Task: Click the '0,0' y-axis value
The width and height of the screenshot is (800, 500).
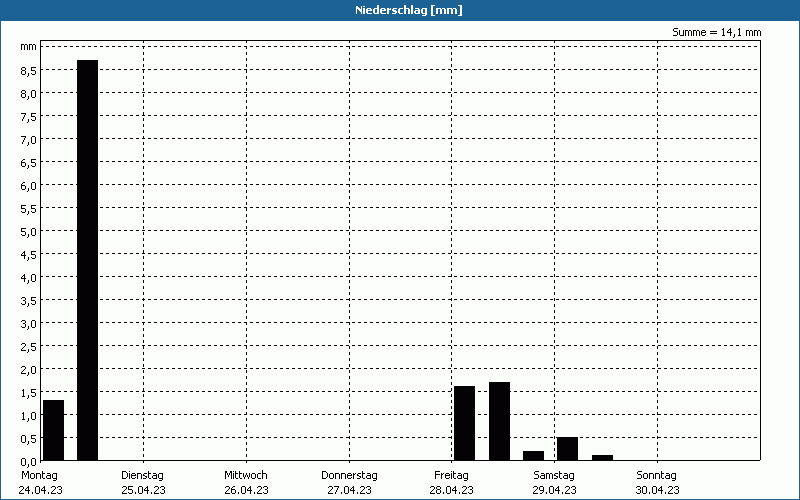Action: (29, 461)
